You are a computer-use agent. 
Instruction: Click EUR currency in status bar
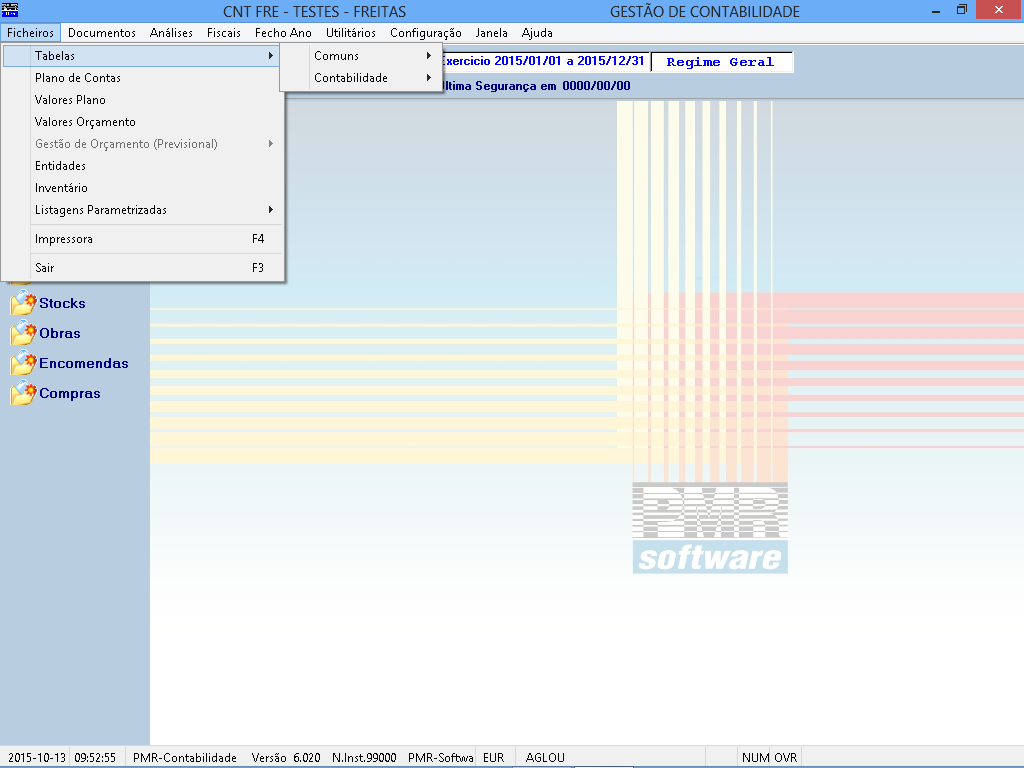pos(494,758)
